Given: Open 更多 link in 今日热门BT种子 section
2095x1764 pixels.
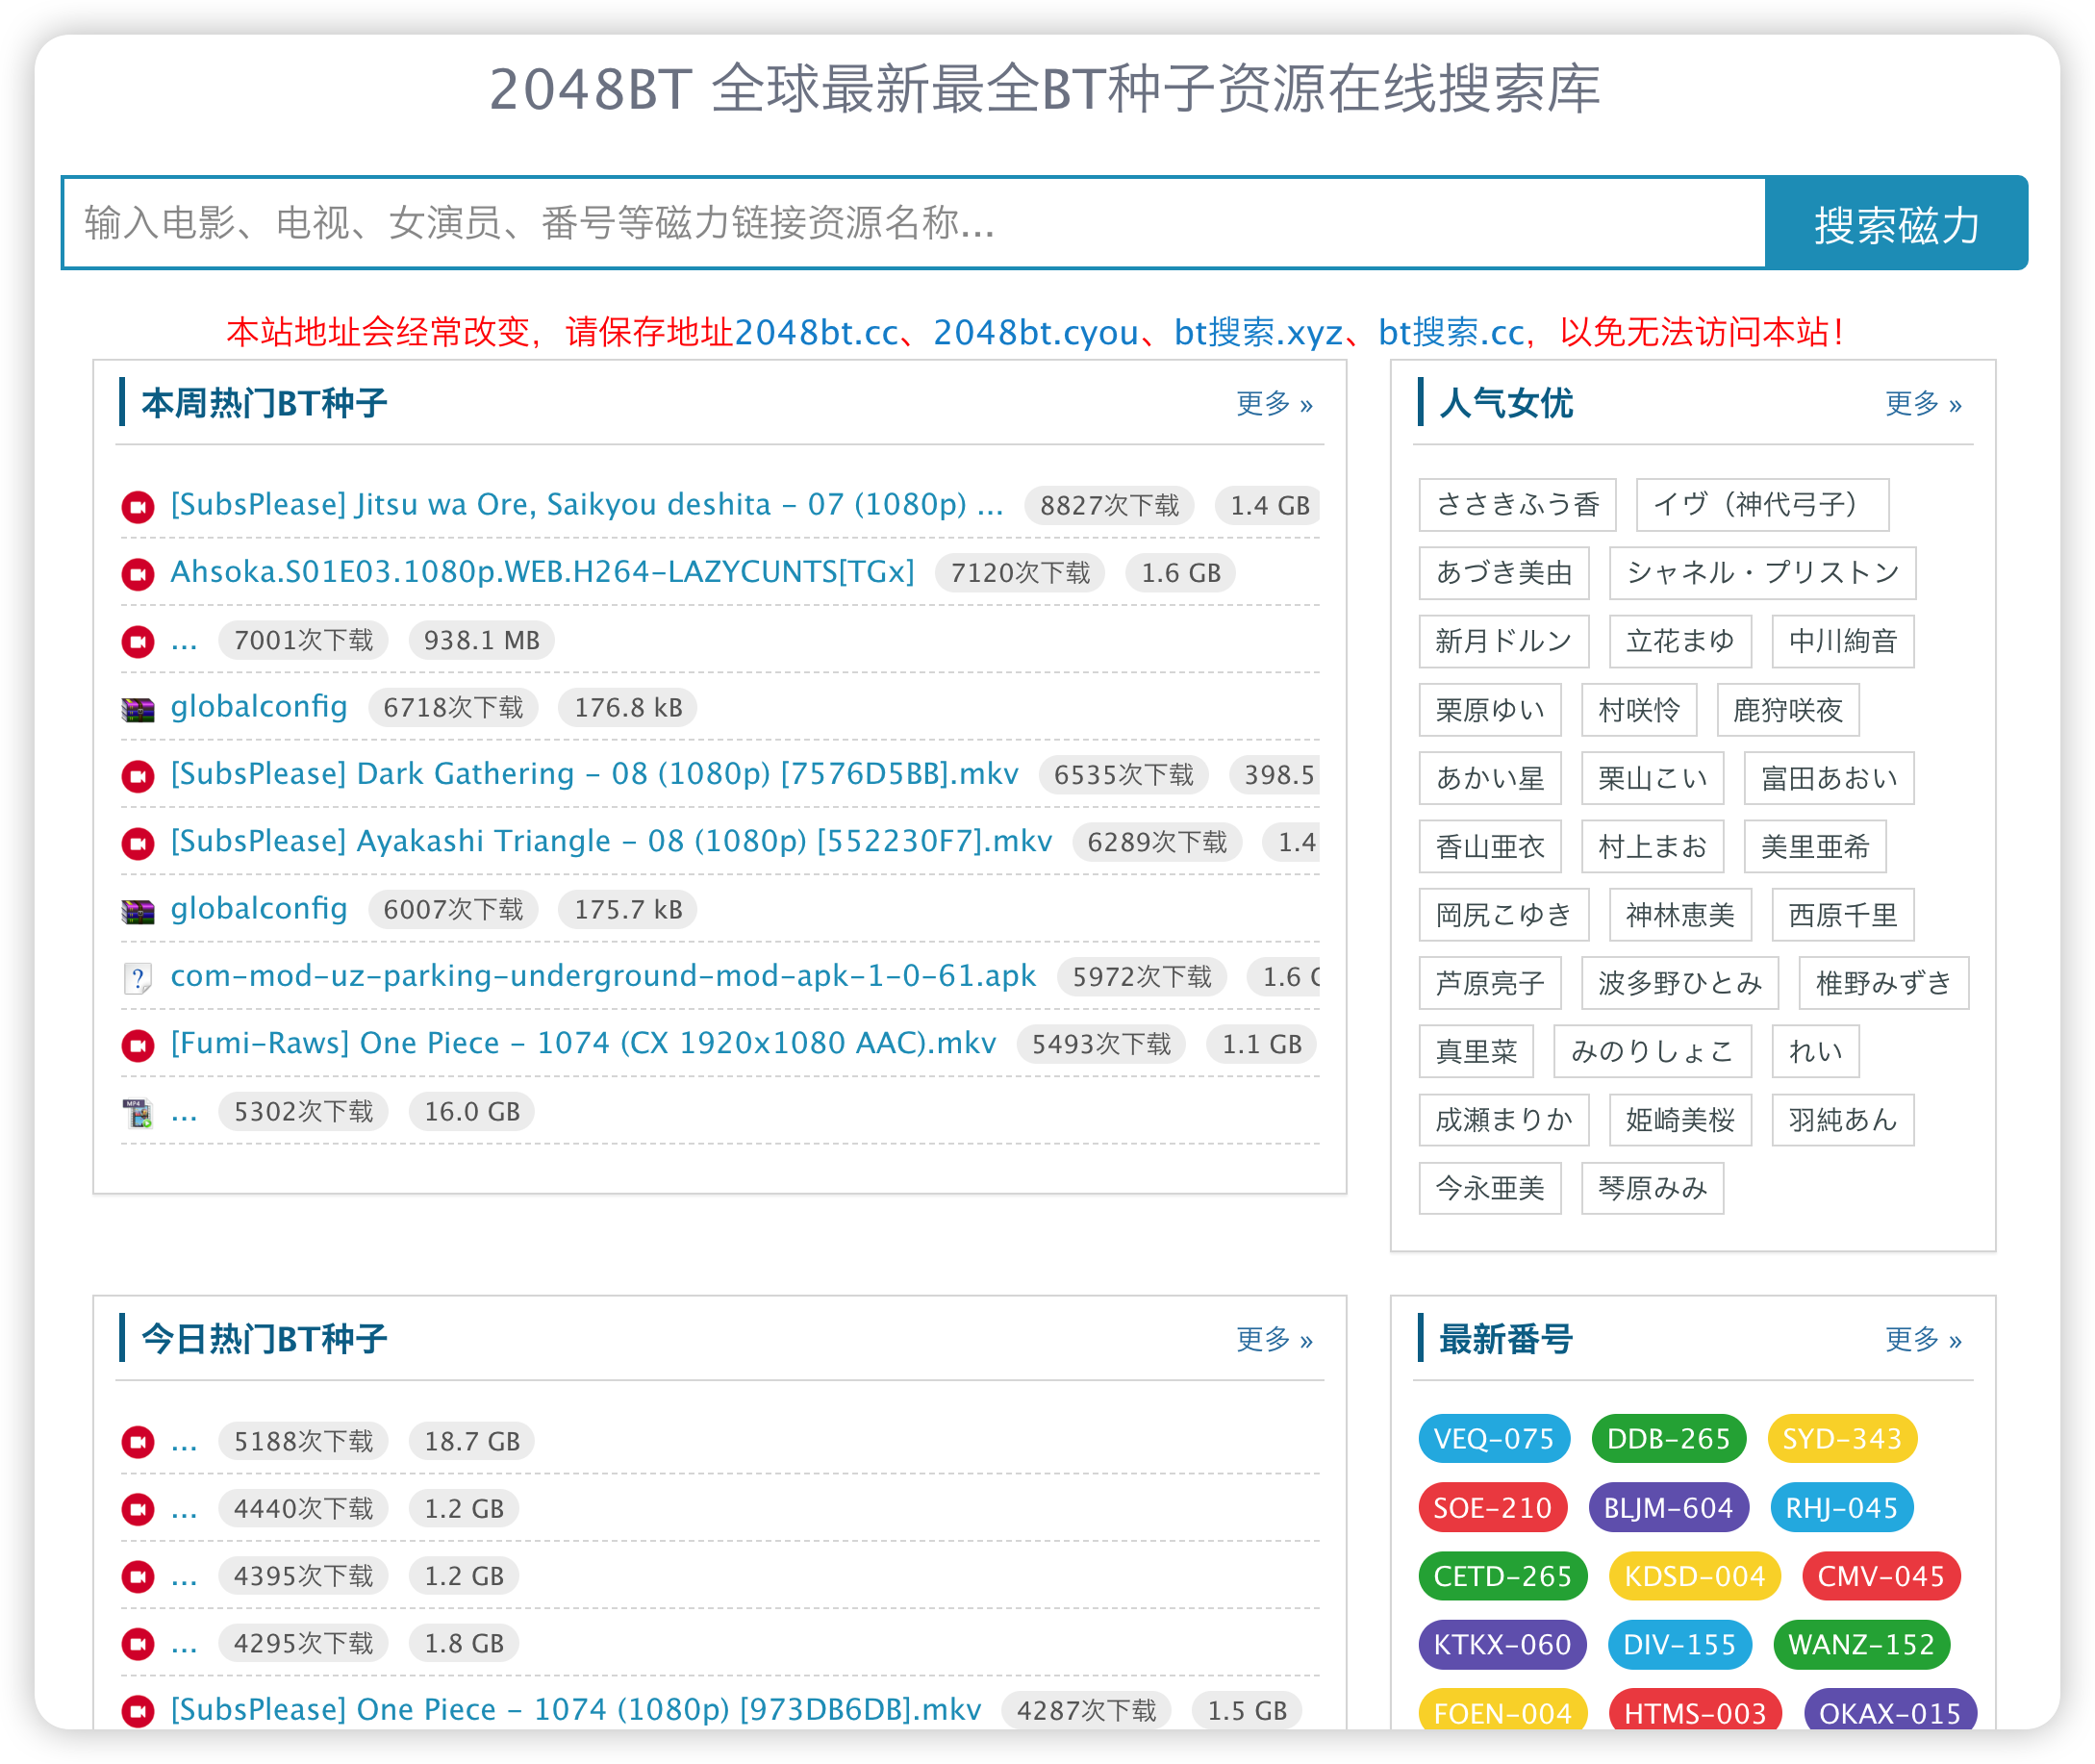Looking at the screenshot, I should (x=1275, y=1339).
